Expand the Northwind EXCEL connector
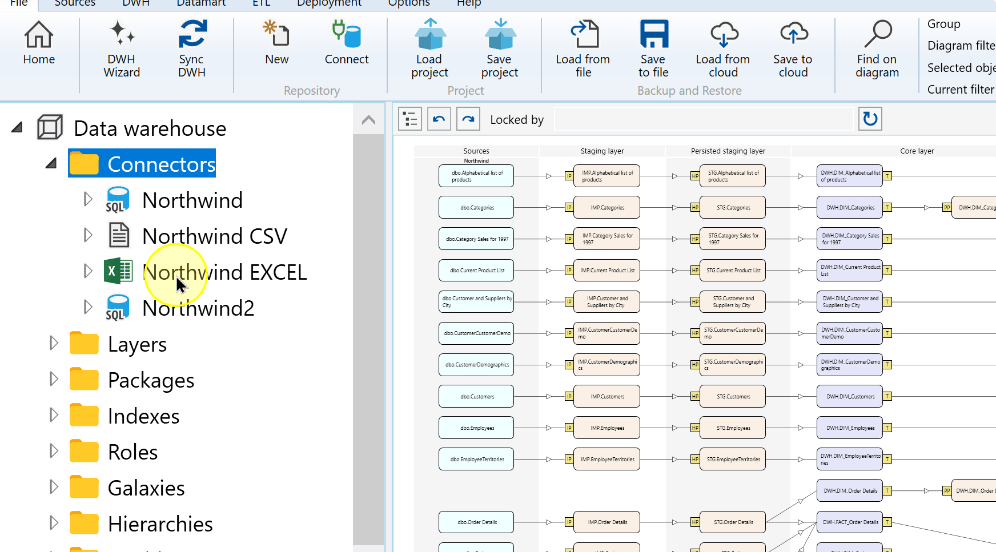 click(88, 271)
